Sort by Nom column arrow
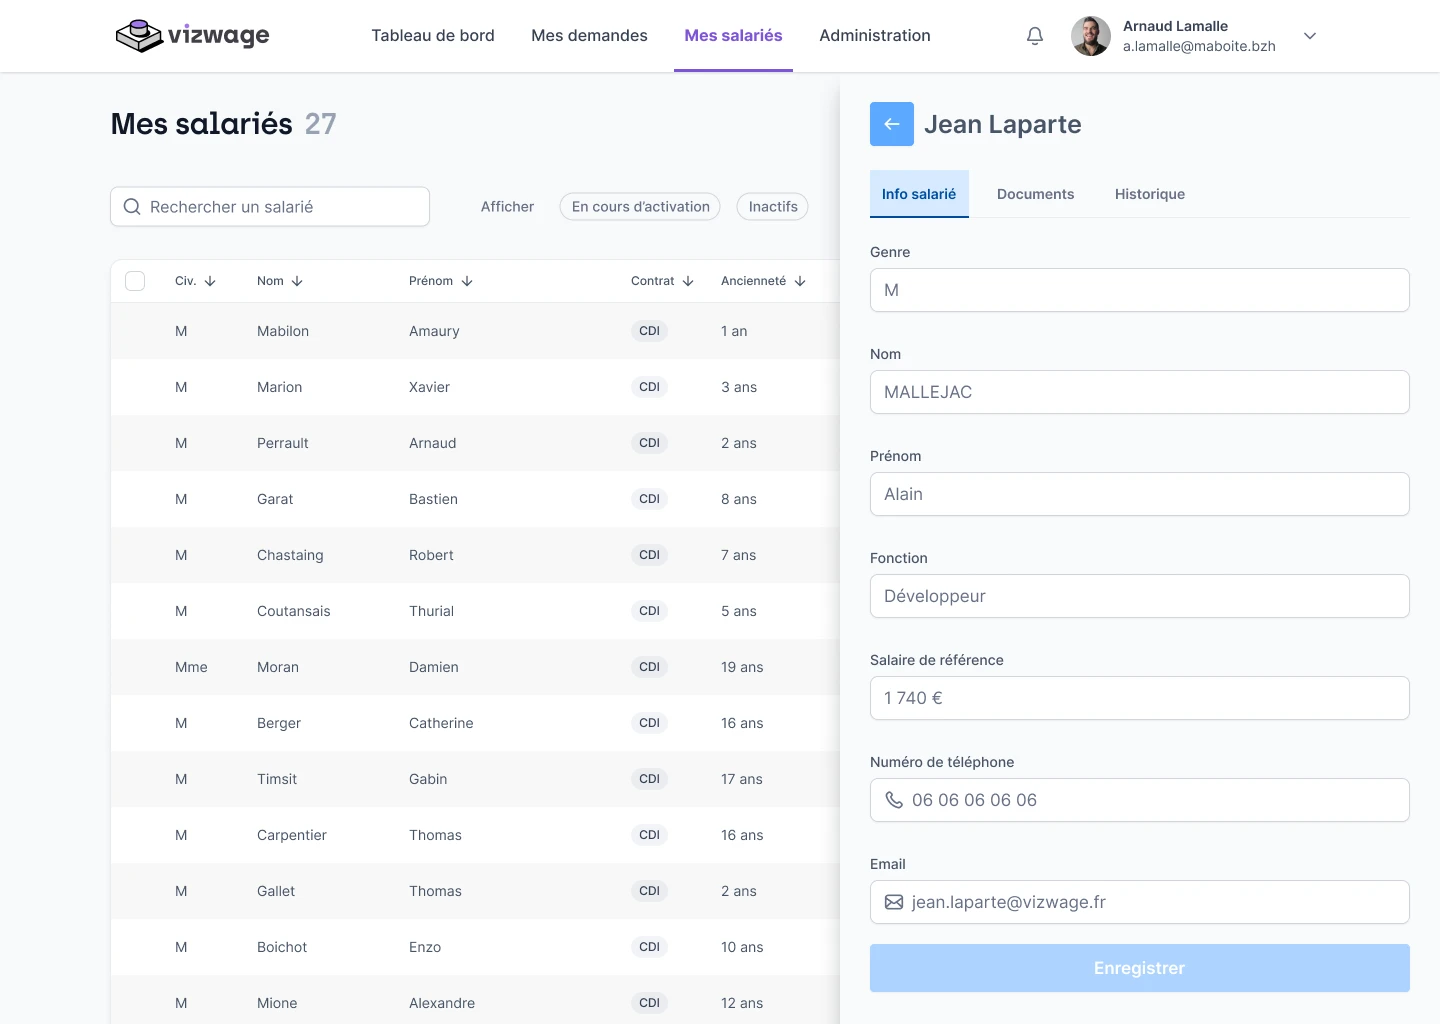The height and width of the screenshot is (1024, 1440). (297, 281)
